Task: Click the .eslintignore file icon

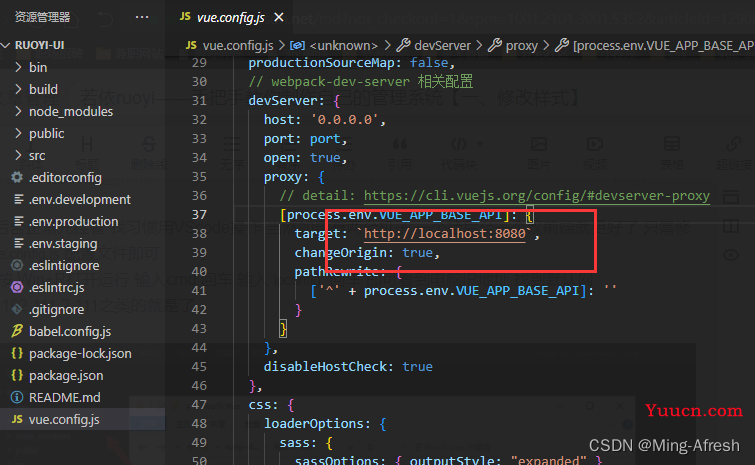Action: pyautogui.click(x=17, y=265)
